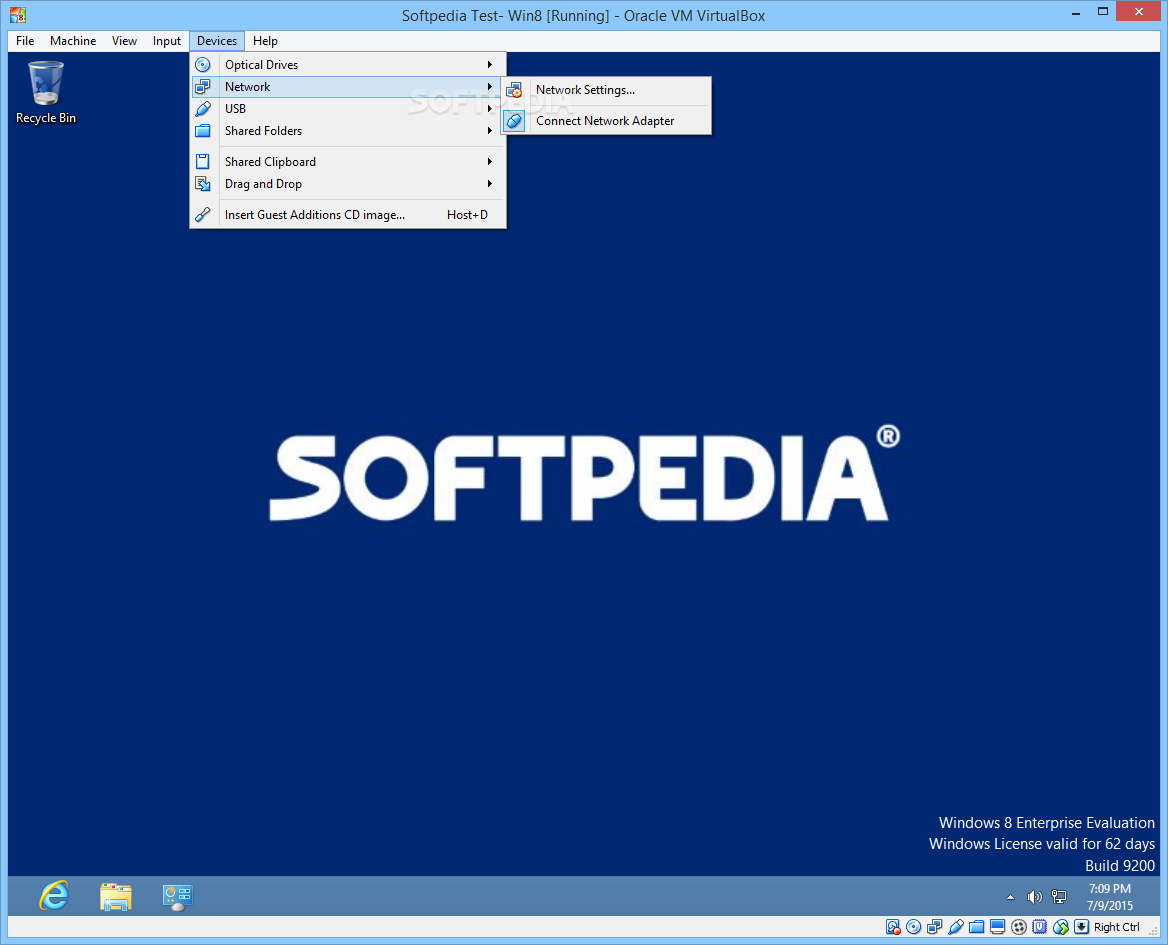Click the display status bar icon
This screenshot has height=945, width=1168.
(x=997, y=927)
